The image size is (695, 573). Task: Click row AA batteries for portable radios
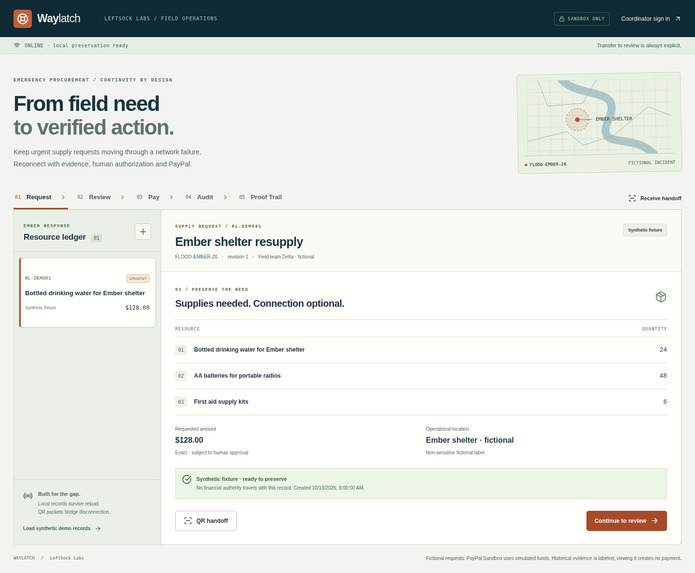(x=421, y=375)
